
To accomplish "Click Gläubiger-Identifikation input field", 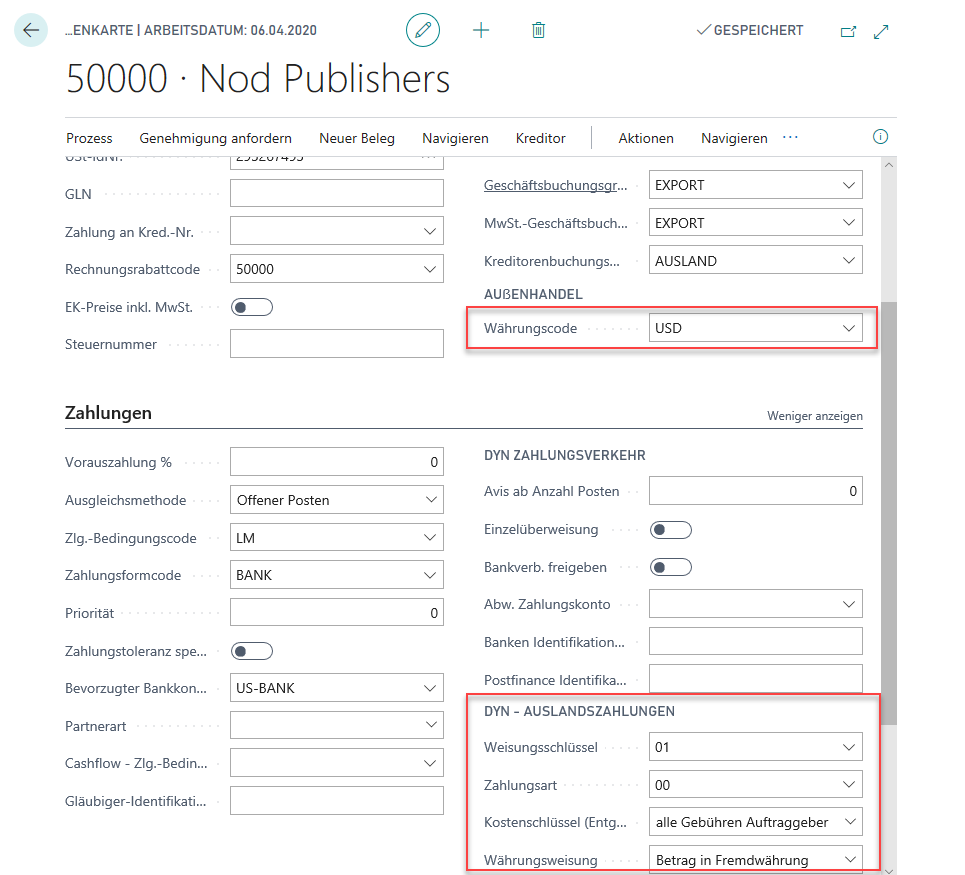I will click(x=337, y=801).
